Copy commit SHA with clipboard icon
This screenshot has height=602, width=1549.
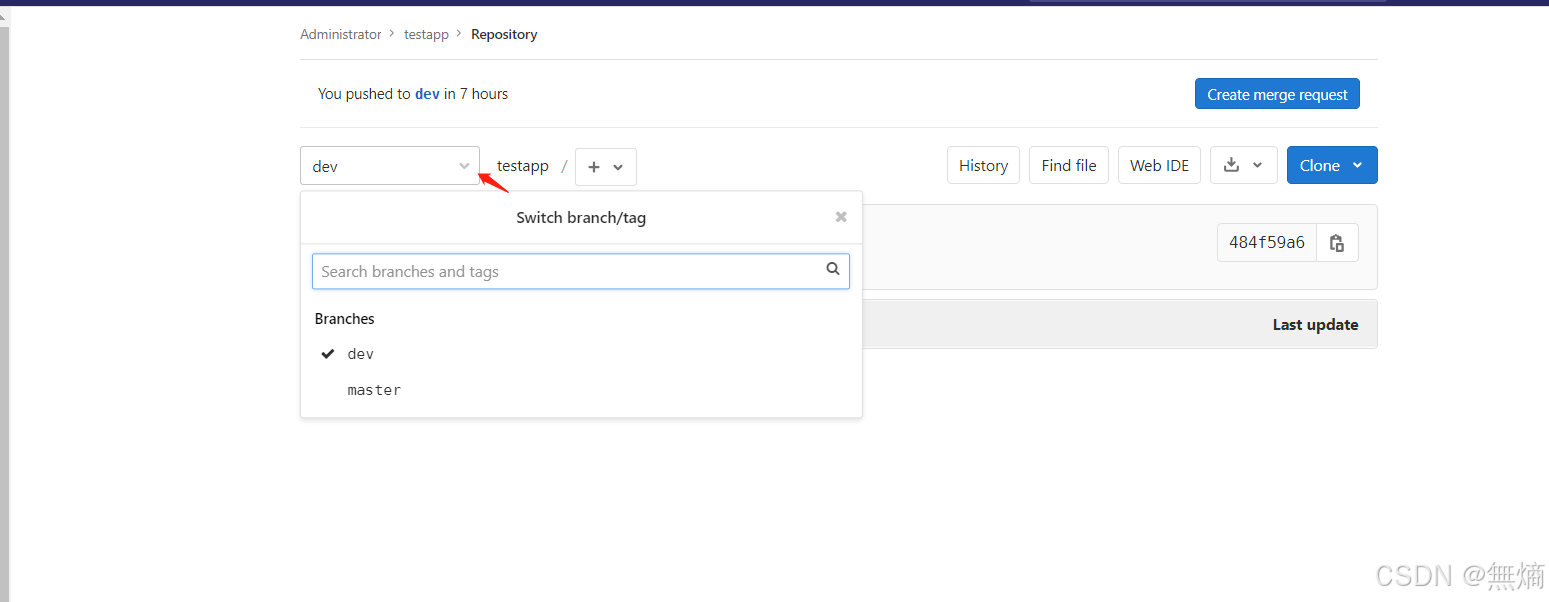coord(1337,243)
